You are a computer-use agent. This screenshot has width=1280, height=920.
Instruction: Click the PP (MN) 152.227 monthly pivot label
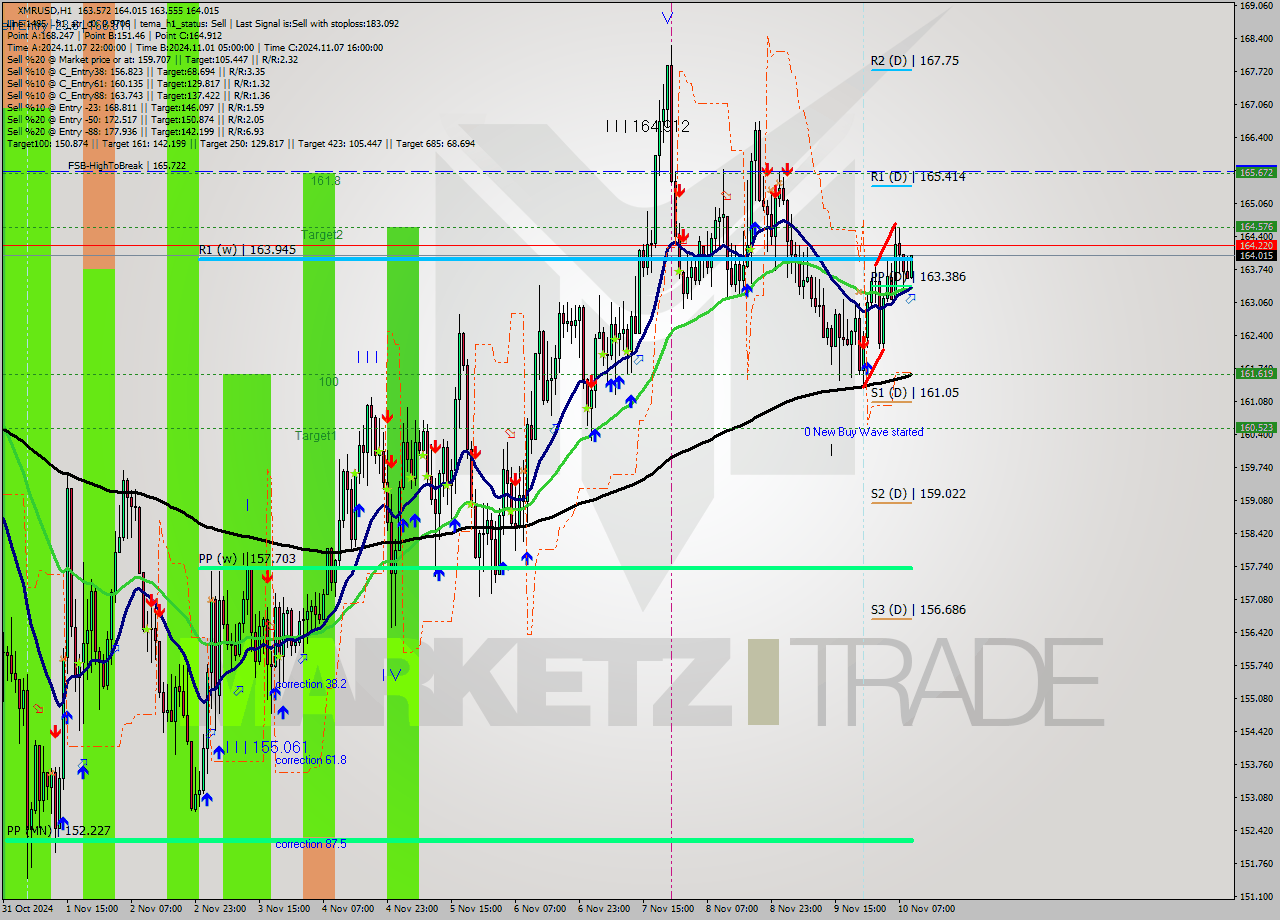58,831
